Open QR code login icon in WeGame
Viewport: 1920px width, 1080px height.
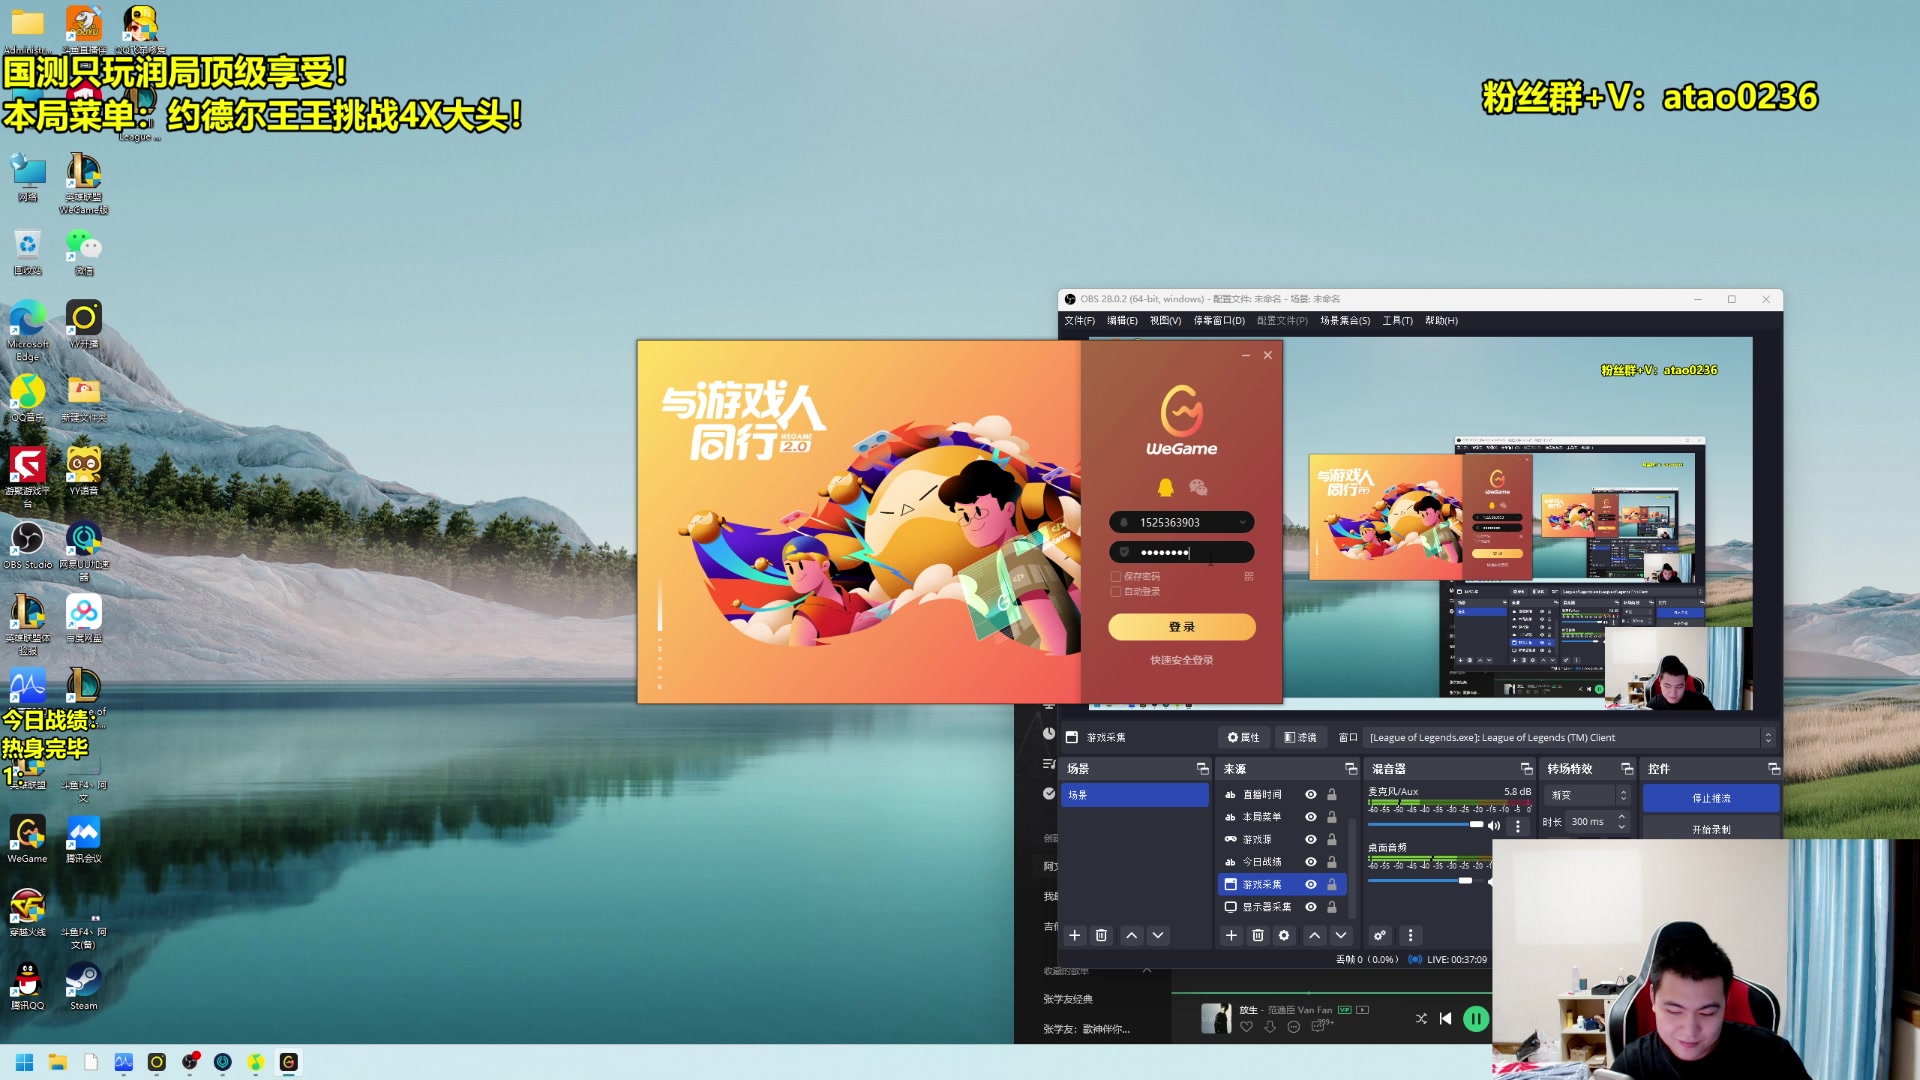(1248, 577)
